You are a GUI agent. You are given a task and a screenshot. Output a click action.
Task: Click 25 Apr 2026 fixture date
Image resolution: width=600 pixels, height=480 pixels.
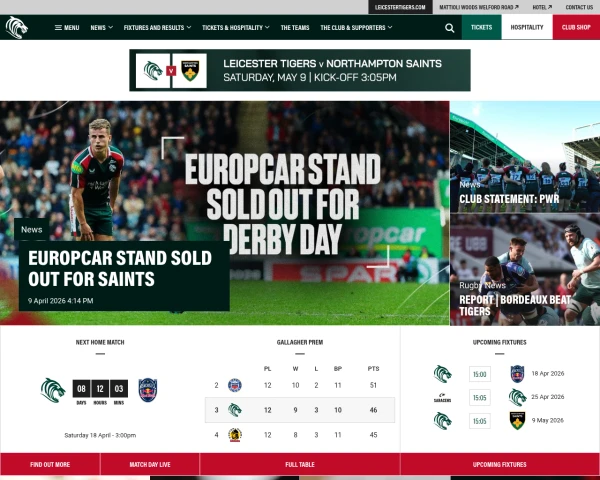[548, 397]
